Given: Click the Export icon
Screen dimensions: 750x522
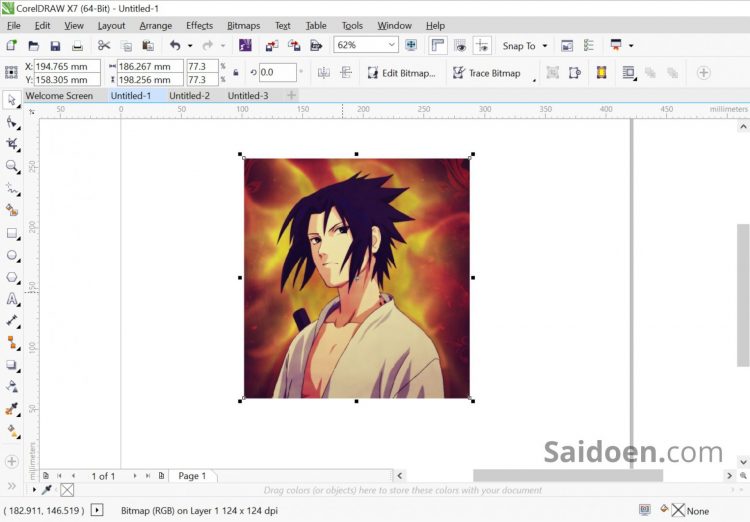Looking at the screenshot, I should (x=294, y=45).
